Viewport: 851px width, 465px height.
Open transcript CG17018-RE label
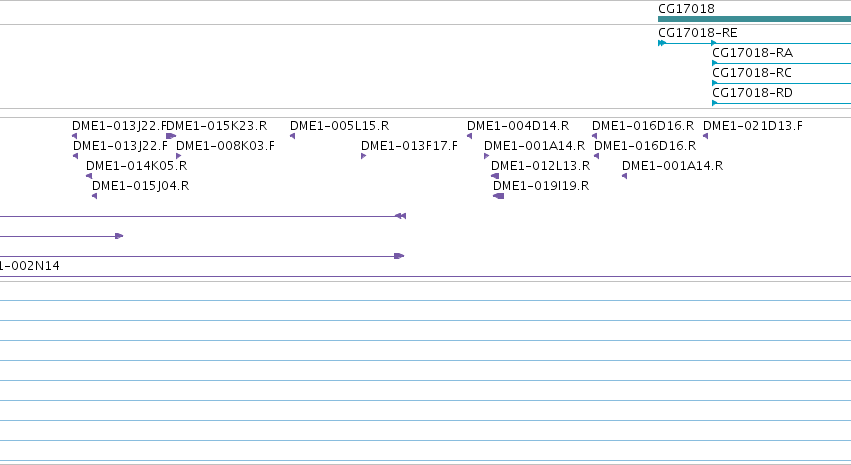pos(697,33)
